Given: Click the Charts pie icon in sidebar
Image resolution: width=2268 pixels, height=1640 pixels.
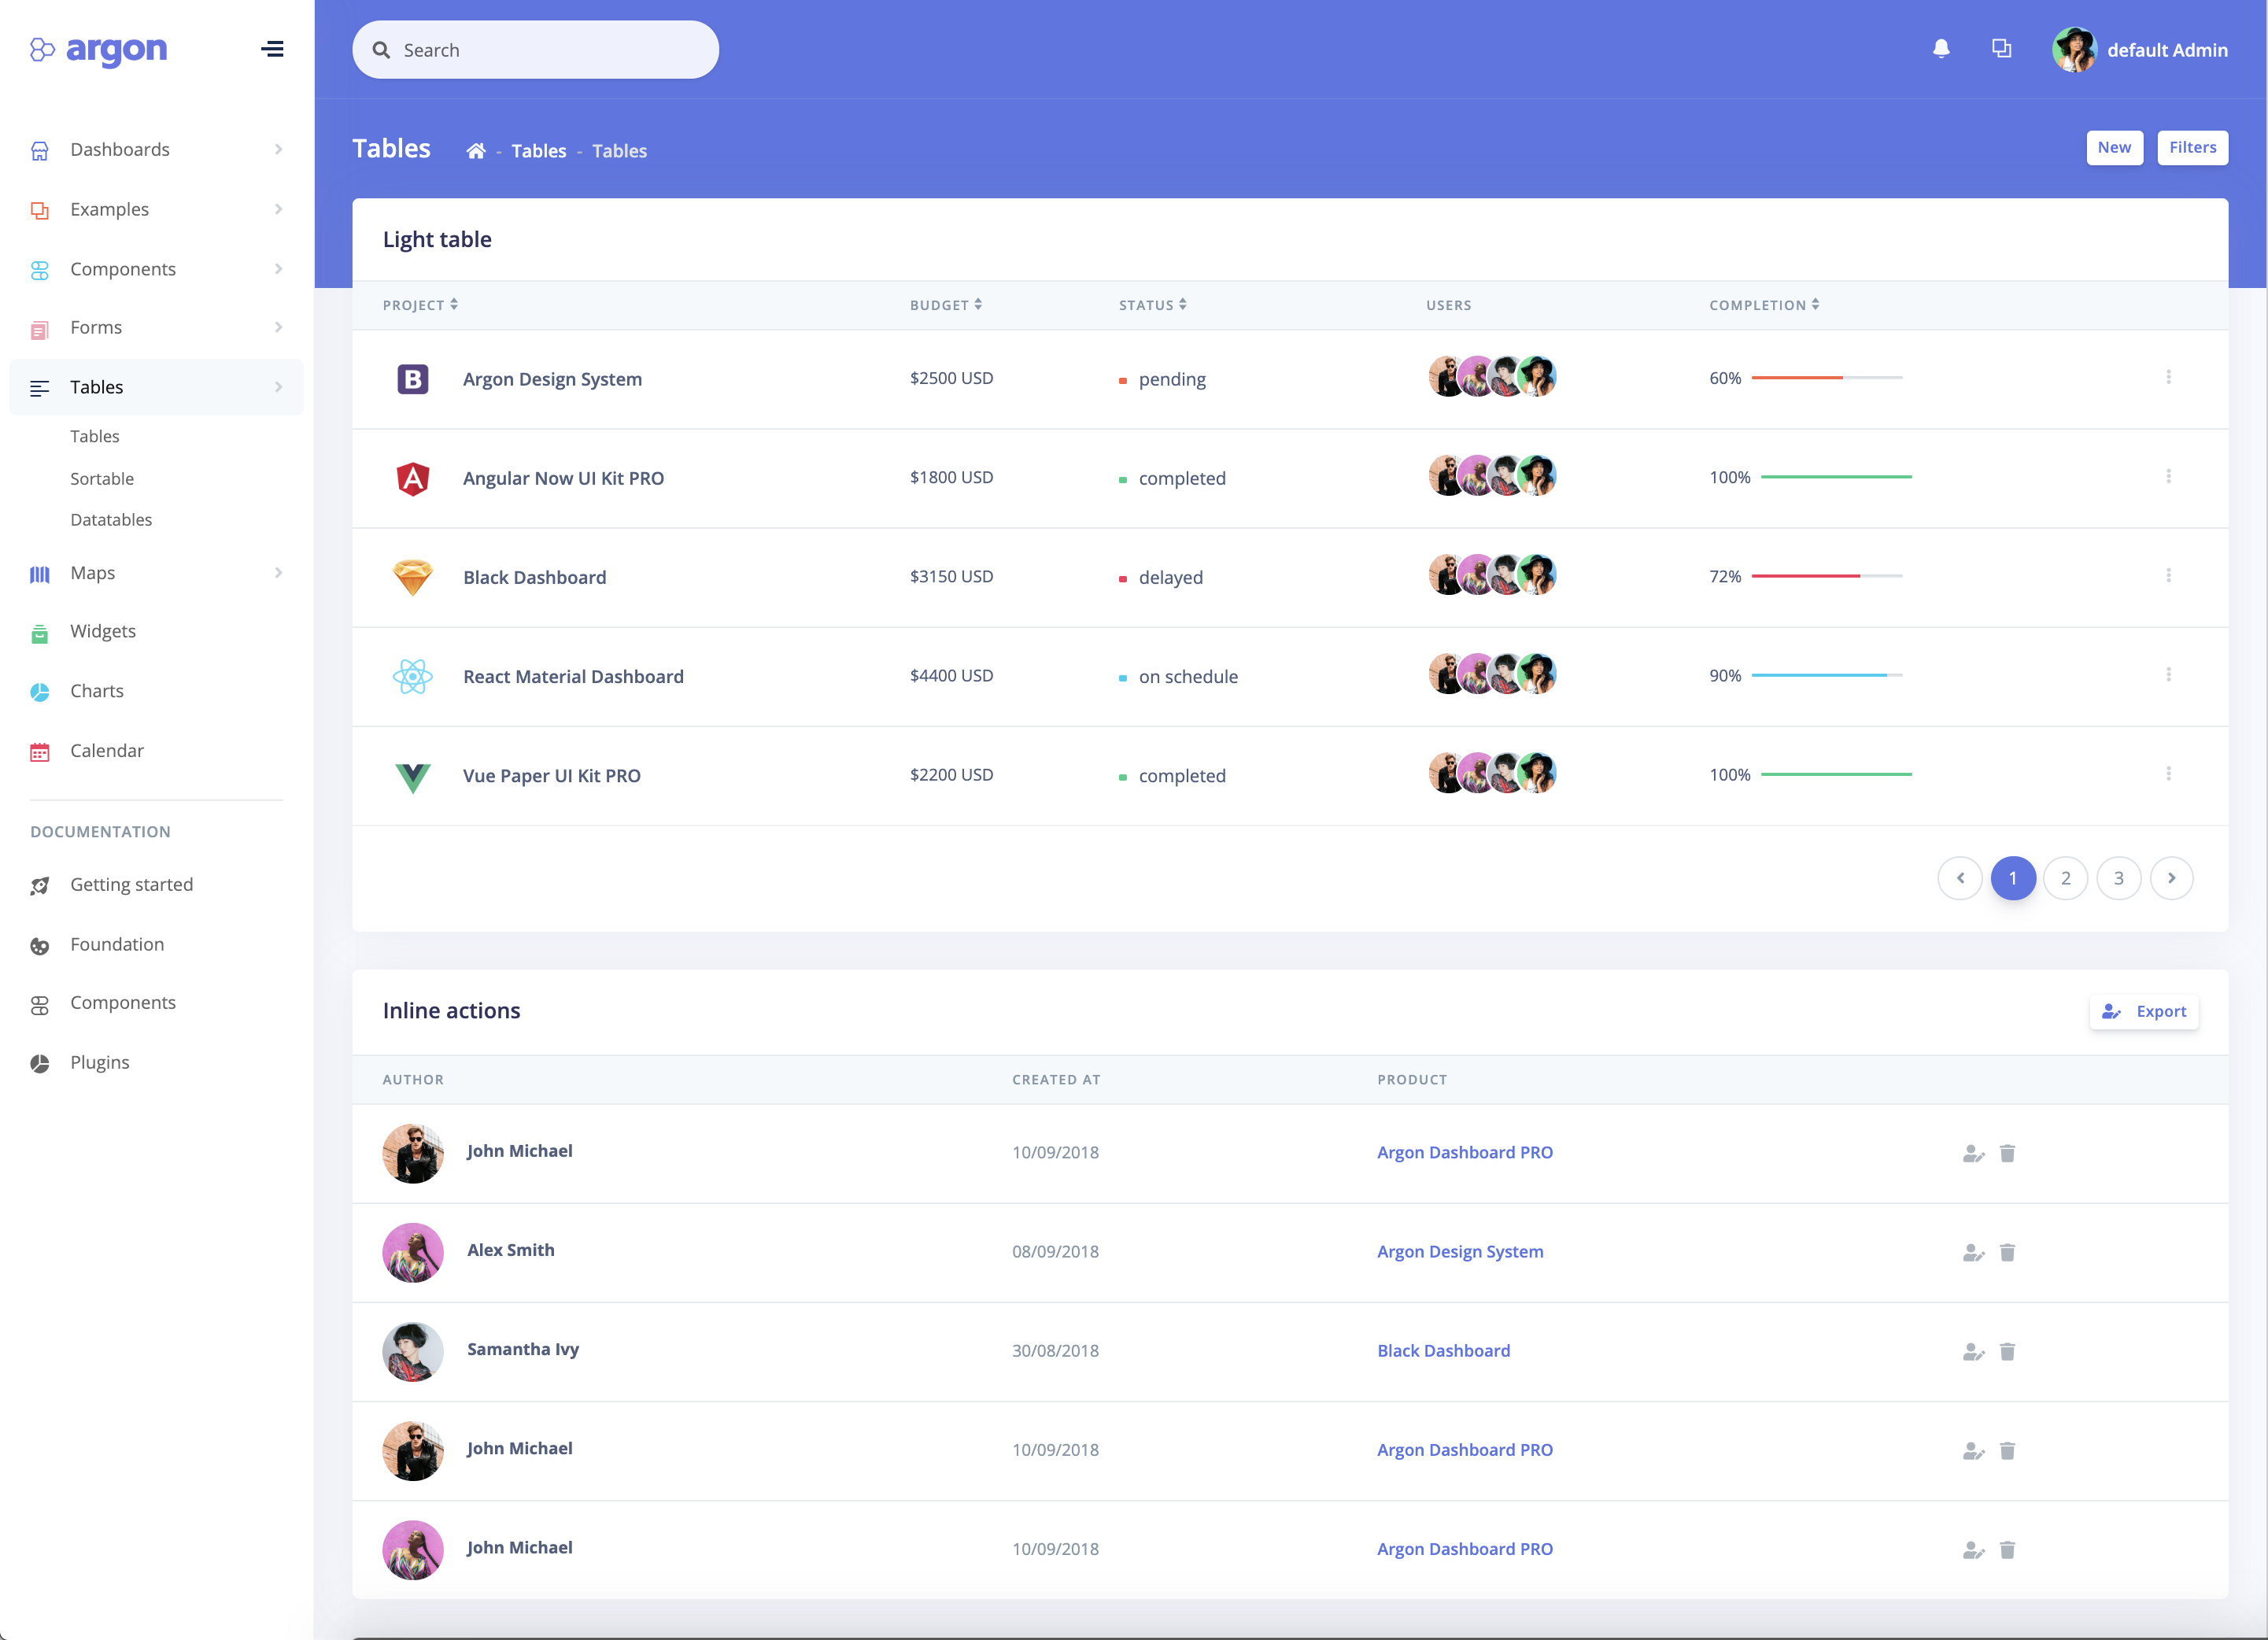Looking at the screenshot, I should [x=40, y=692].
